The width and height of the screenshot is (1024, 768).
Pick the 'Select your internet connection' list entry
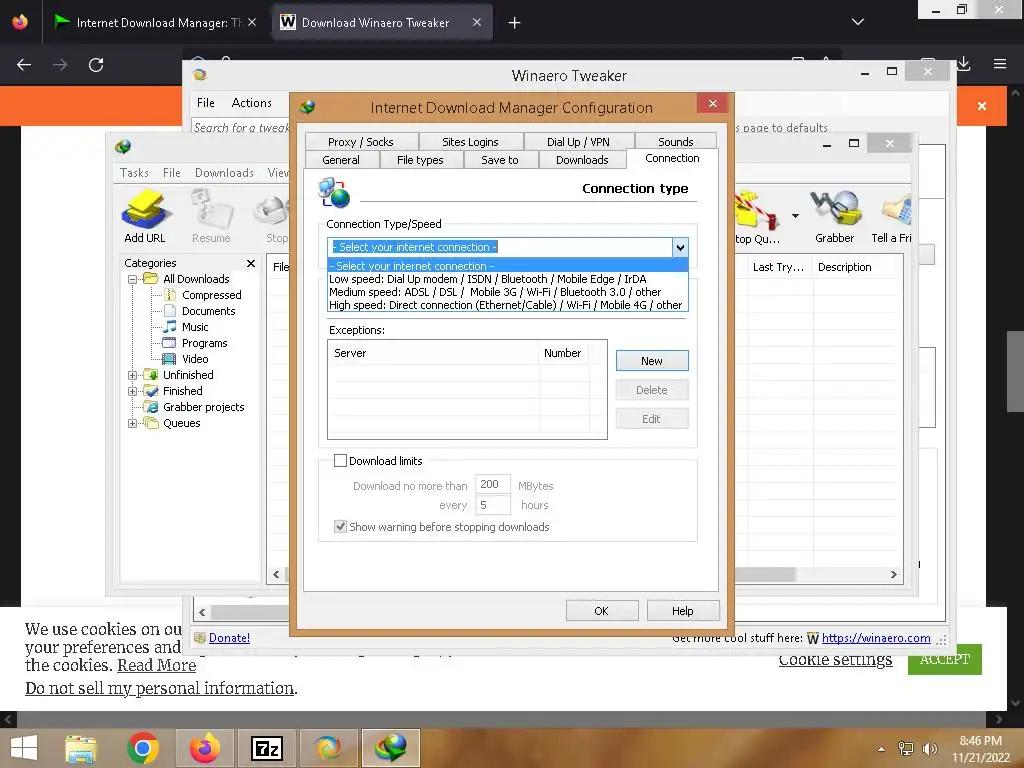point(507,266)
